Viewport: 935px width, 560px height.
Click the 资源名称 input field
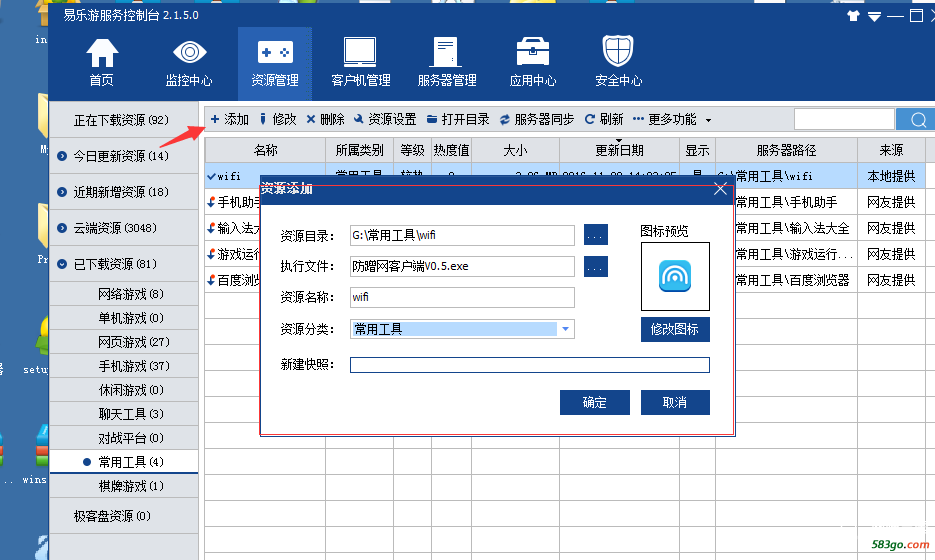point(462,297)
